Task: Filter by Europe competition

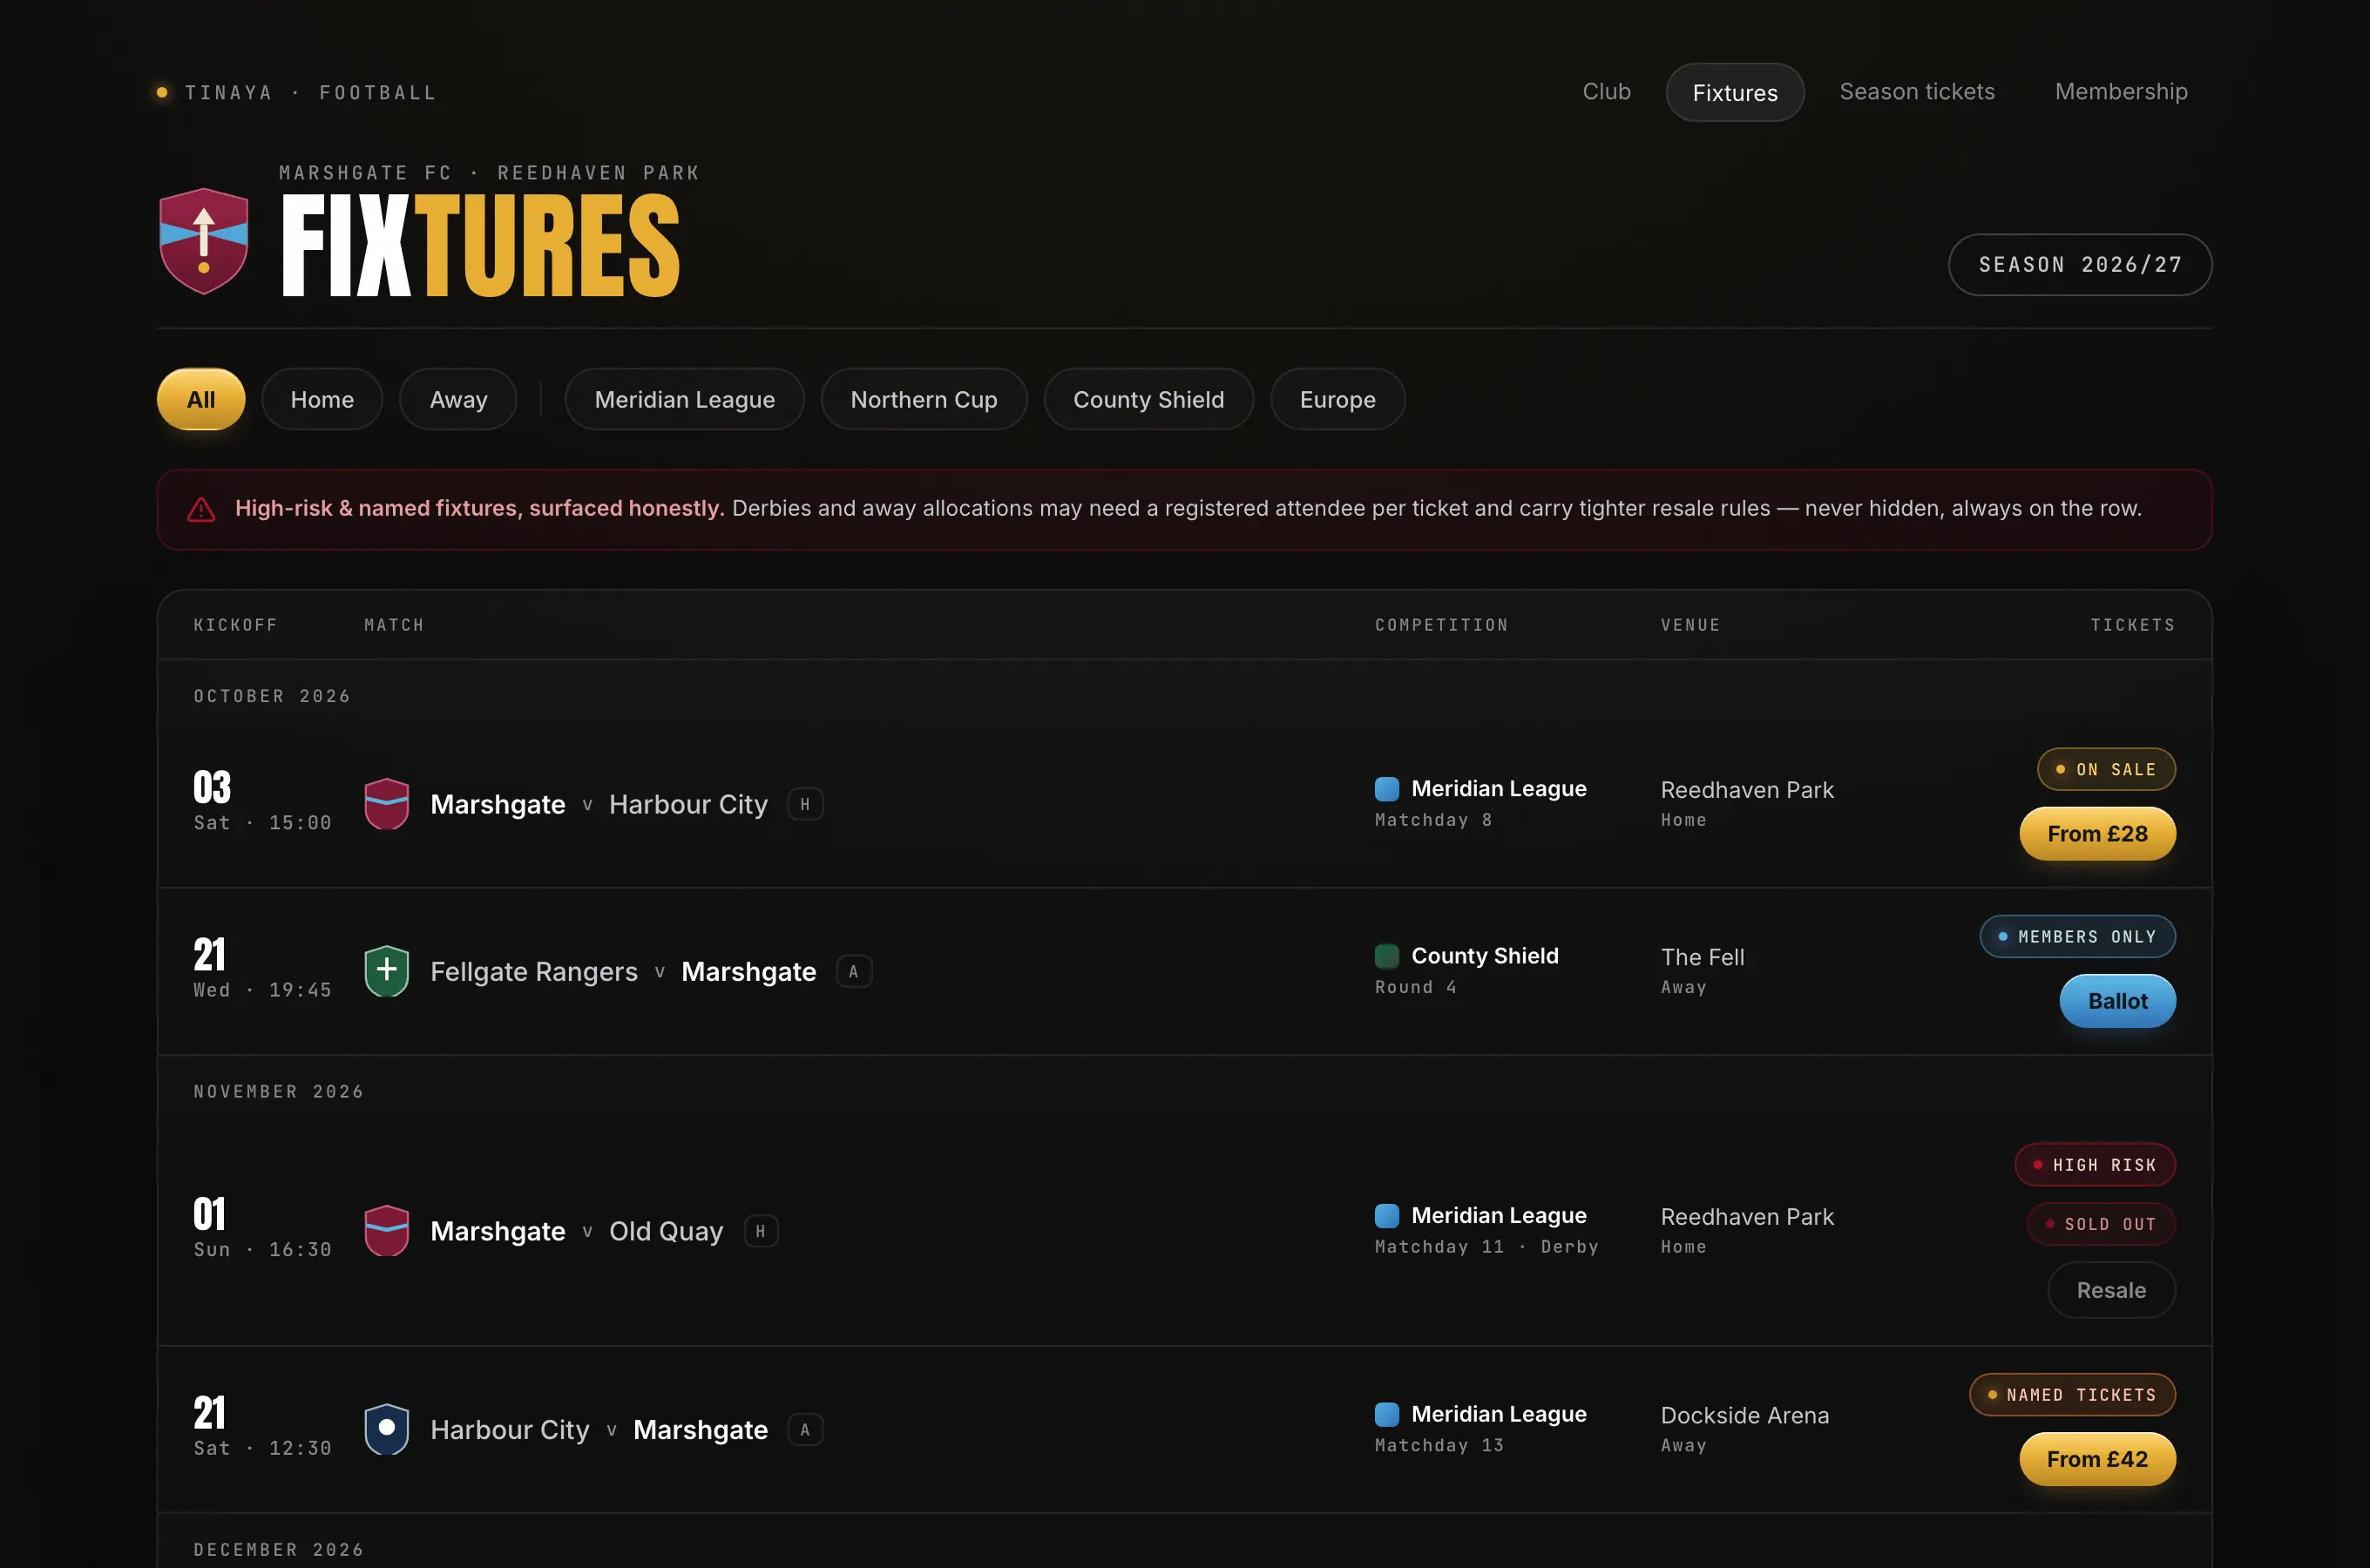Action: click(1337, 399)
